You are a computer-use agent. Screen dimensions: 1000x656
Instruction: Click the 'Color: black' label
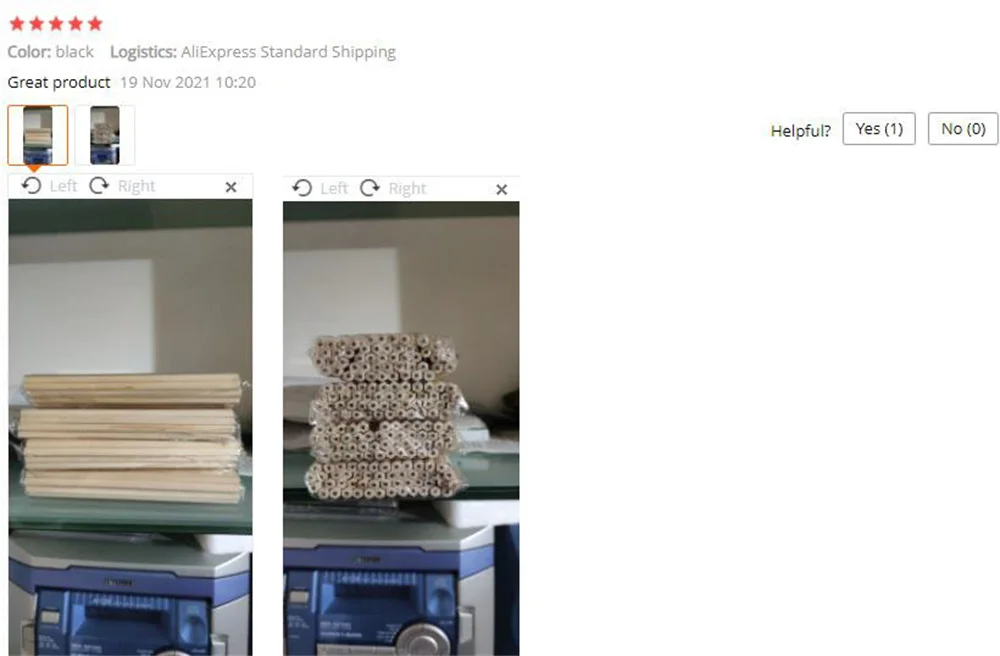click(50, 52)
